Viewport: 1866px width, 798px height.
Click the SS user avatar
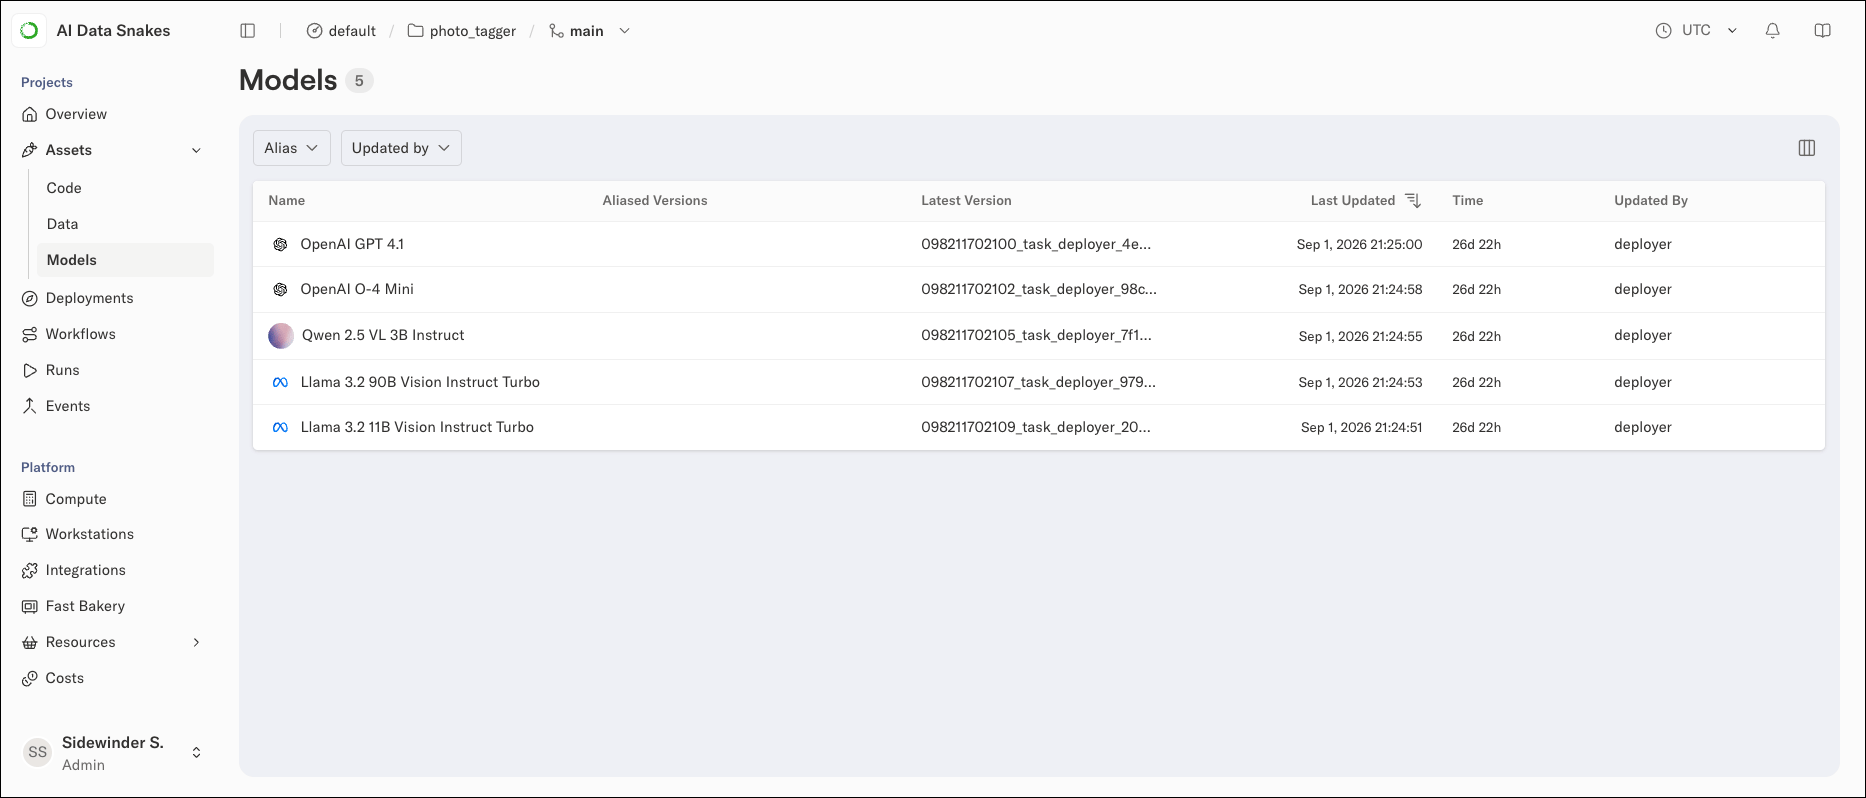37,752
